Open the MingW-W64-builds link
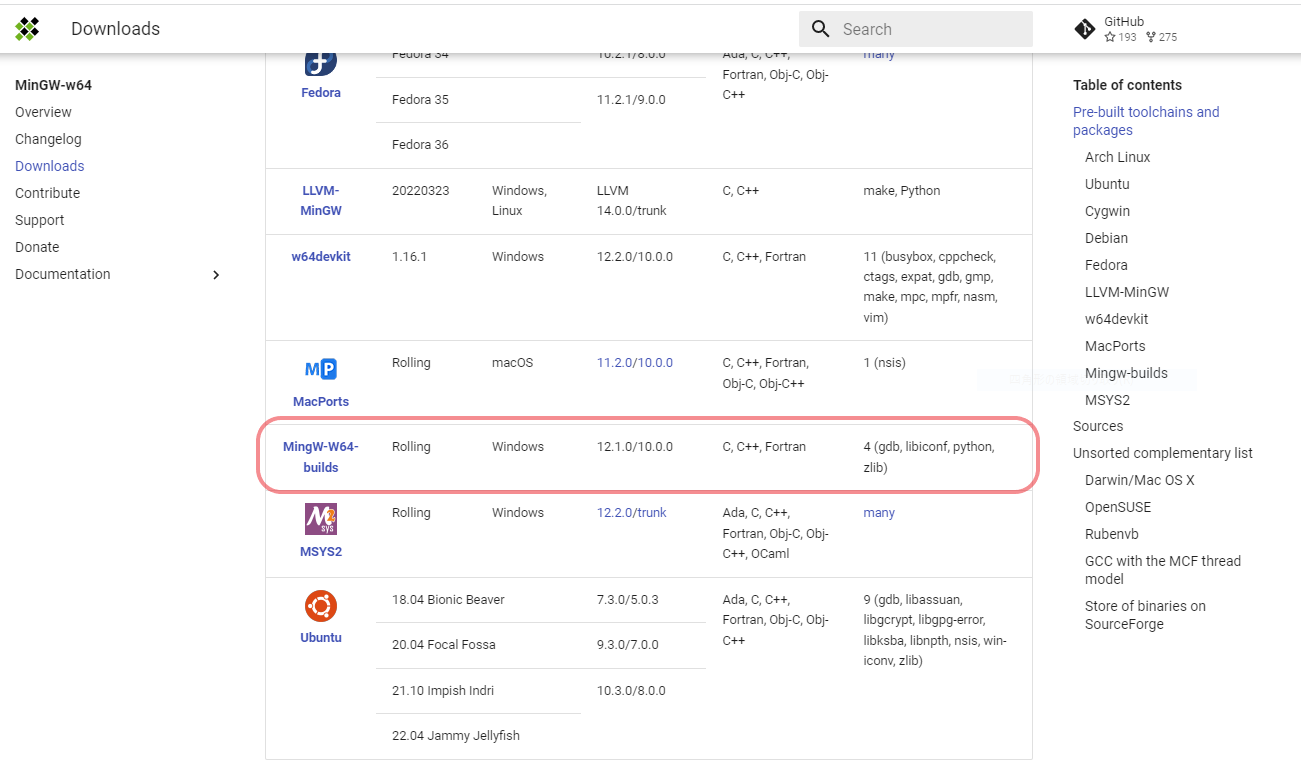Screen dimensions: 1301x776 321,457
